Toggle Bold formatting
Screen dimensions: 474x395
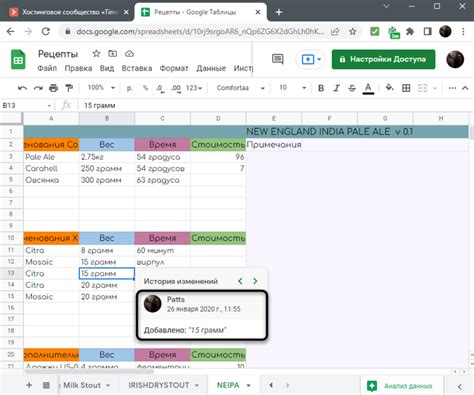point(321,88)
